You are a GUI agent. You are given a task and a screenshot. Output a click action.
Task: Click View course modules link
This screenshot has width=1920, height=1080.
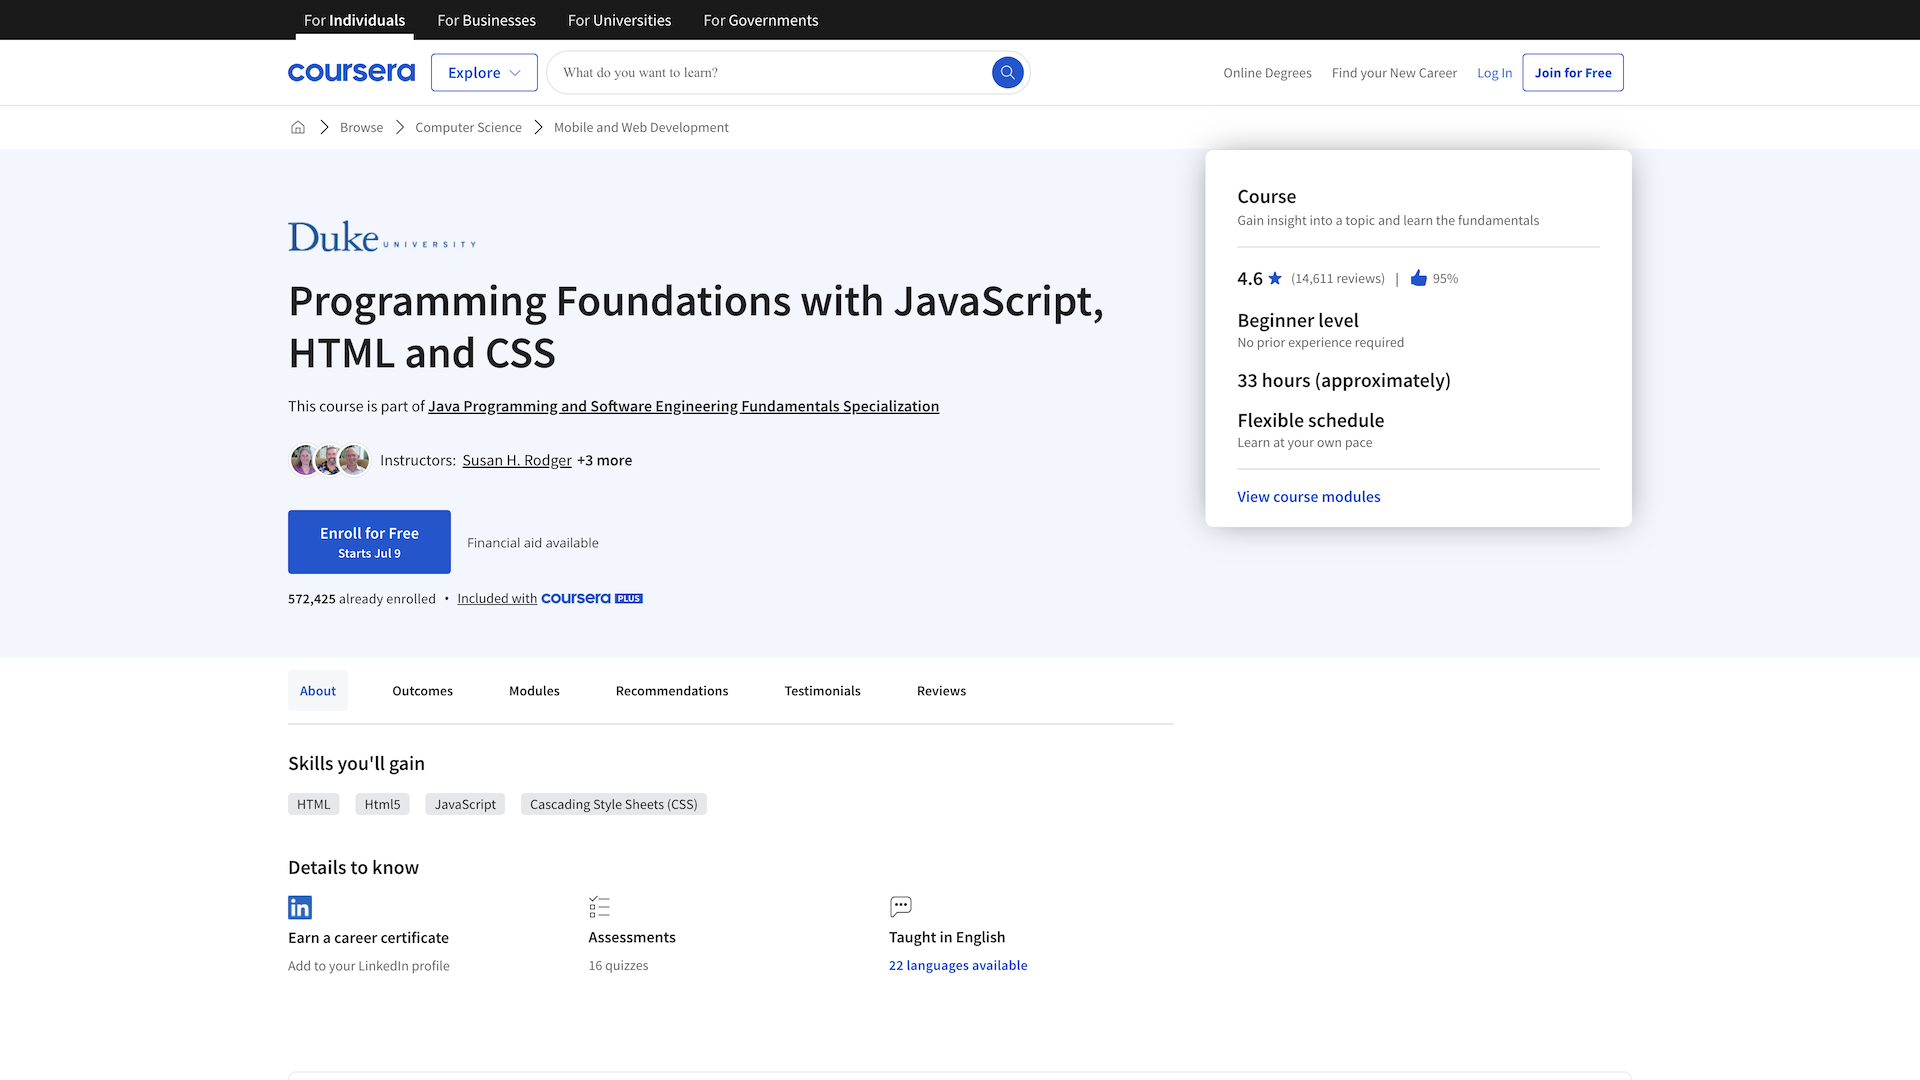(1308, 497)
